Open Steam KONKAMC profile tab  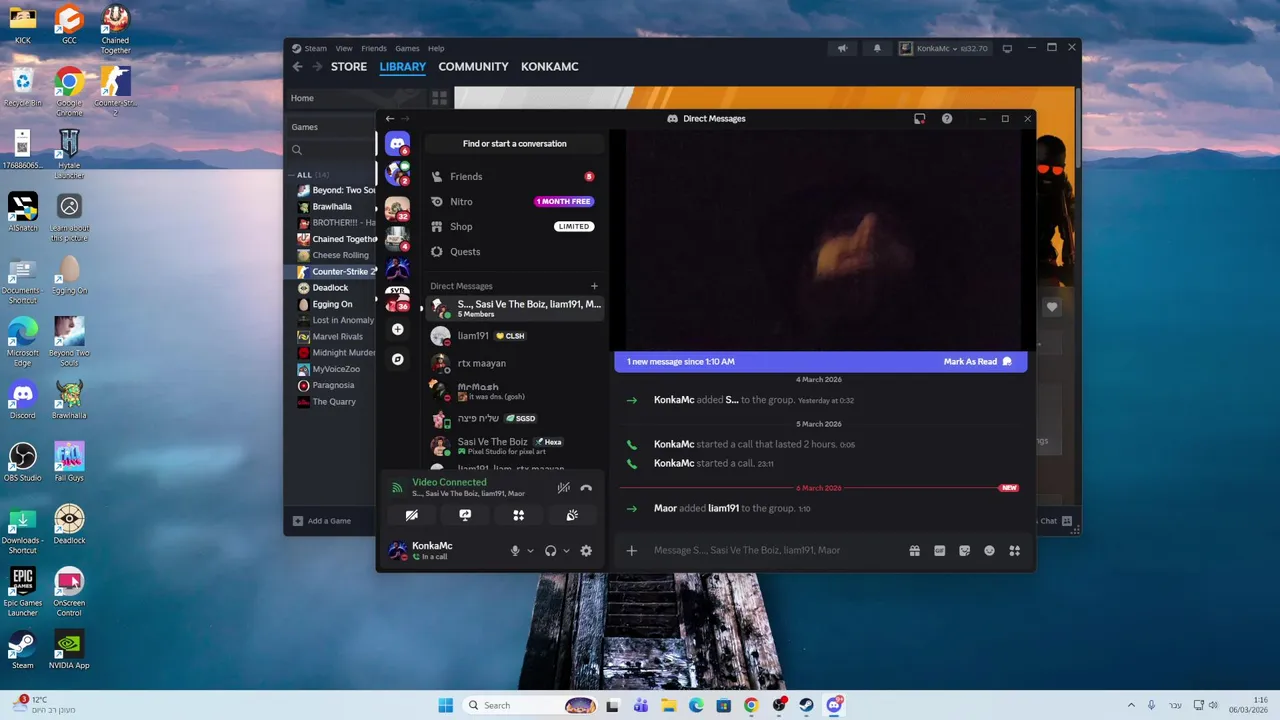pyautogui.click(x=549, y=67)
